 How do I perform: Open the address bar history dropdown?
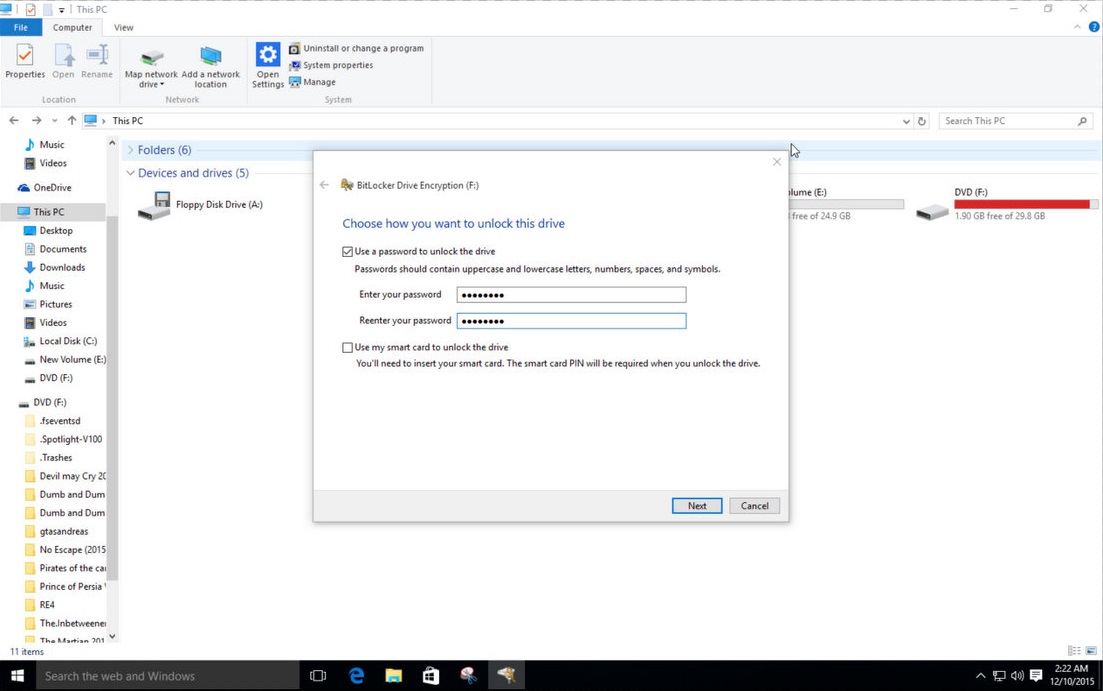tap(906, 121)
